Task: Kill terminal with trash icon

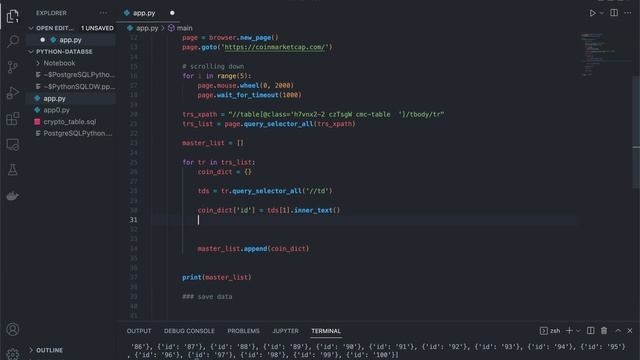Action: tap(604, 331)
